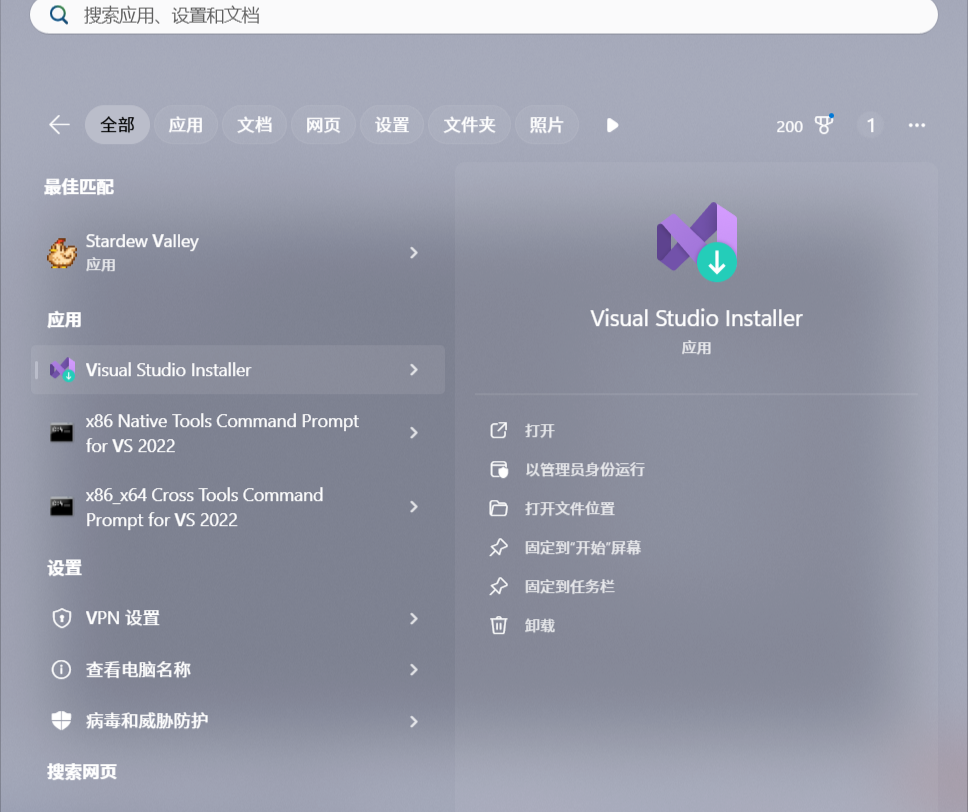Click the search magnifier icon

(59, 15)
